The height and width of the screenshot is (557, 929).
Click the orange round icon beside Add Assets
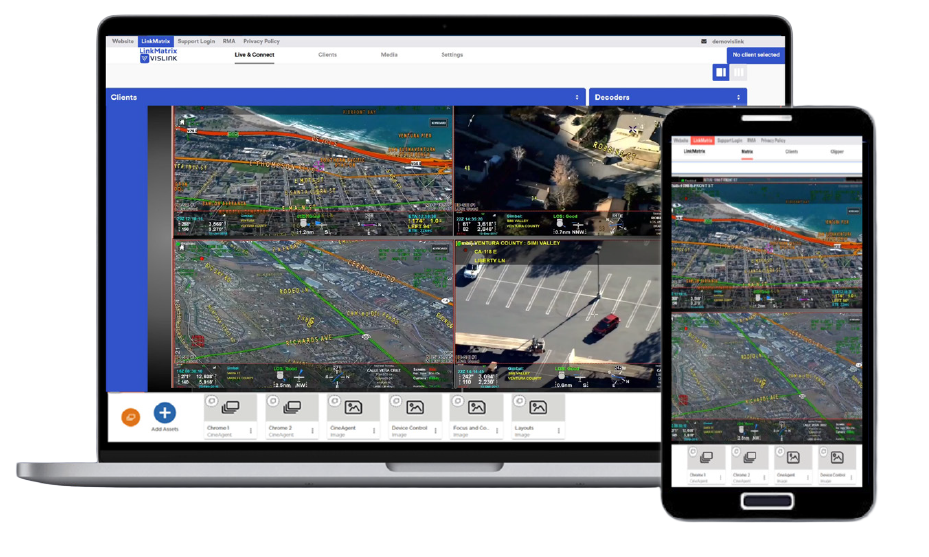click(130, 416)
